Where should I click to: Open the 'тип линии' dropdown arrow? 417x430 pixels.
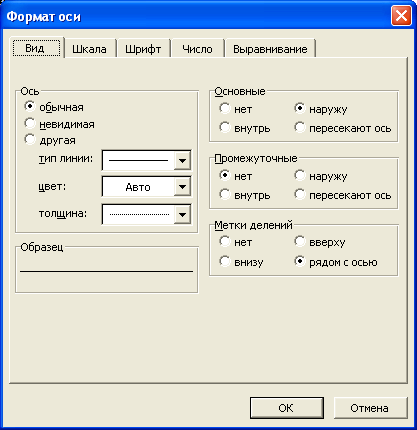coord(182,160)
